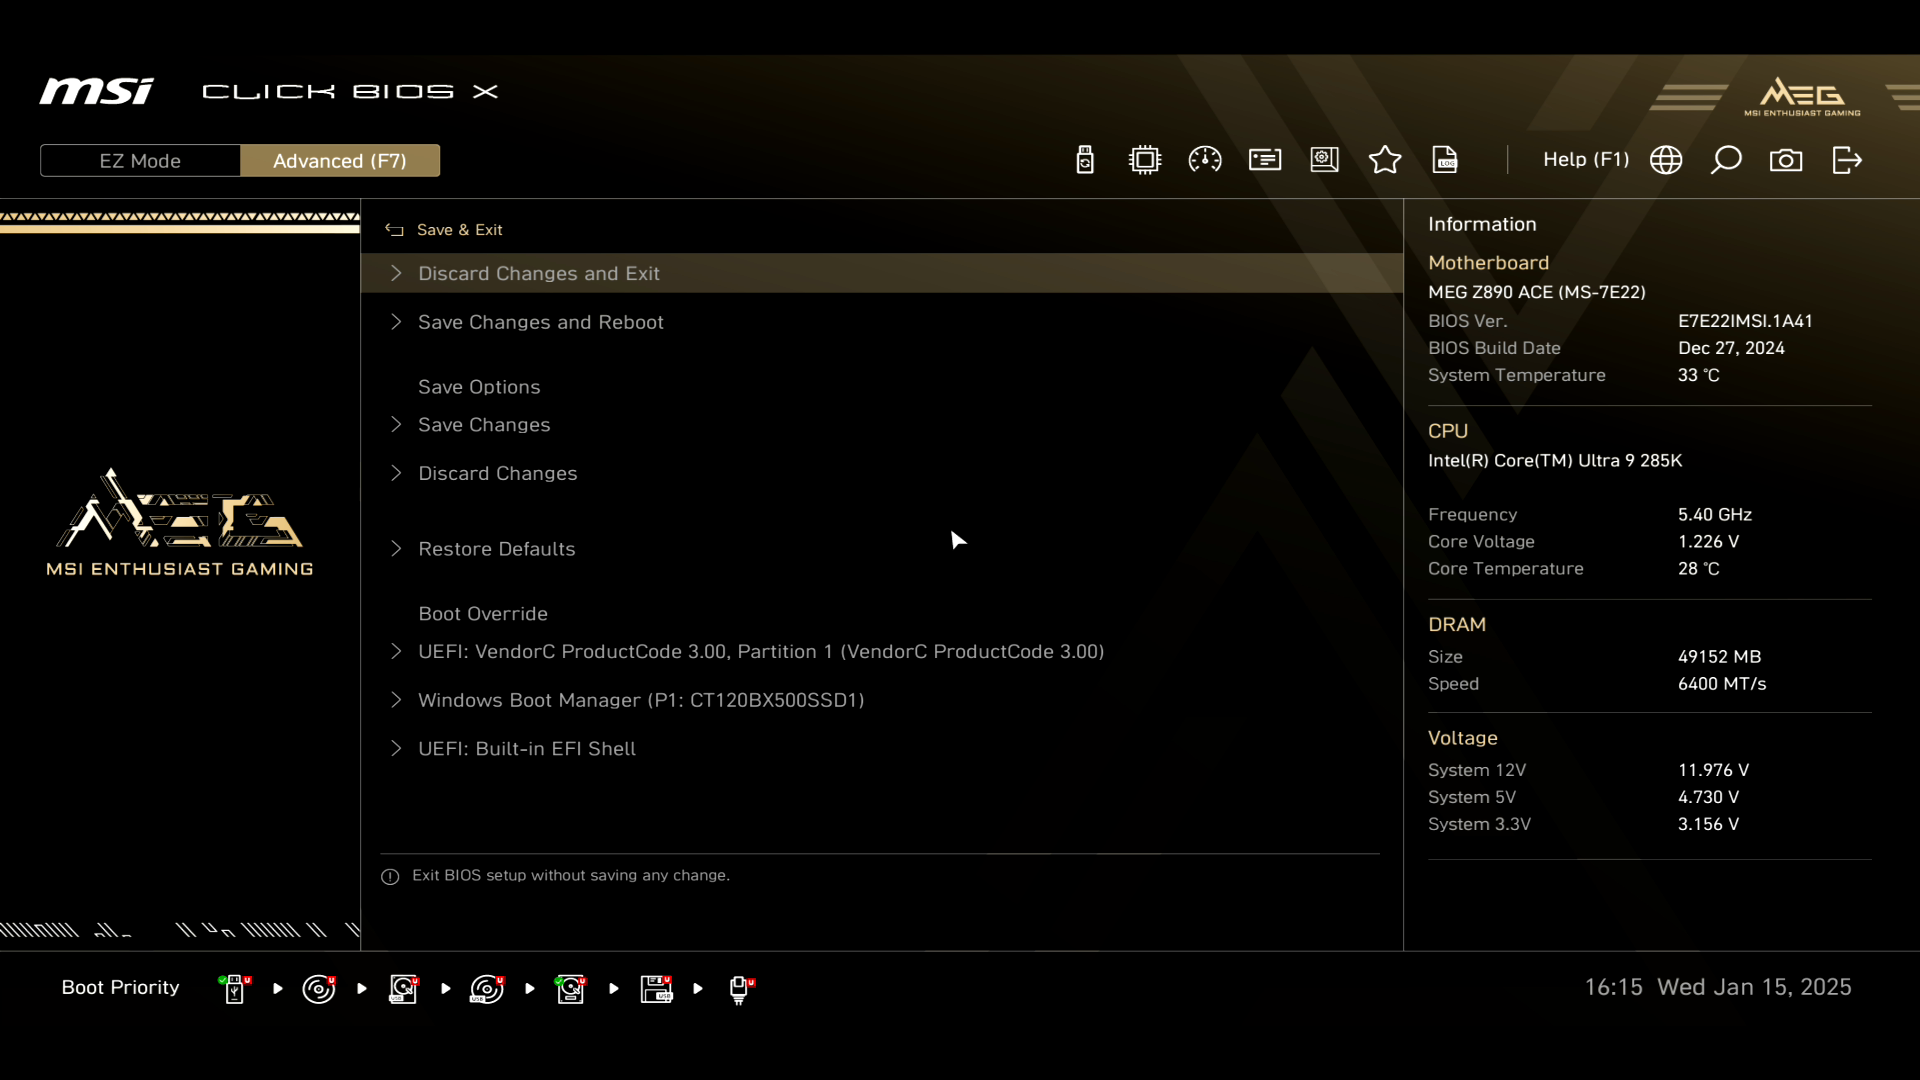The width and height of the screenshot is (1920, 1080).
Task: Take screenshot with camera icon
Action: tap(1786, 160)
